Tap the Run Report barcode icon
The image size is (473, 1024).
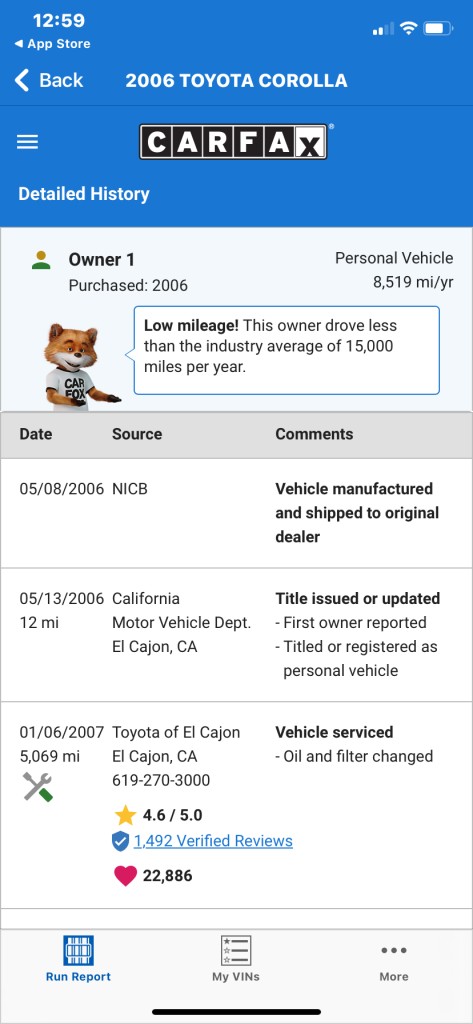click(x=78, y=950)
